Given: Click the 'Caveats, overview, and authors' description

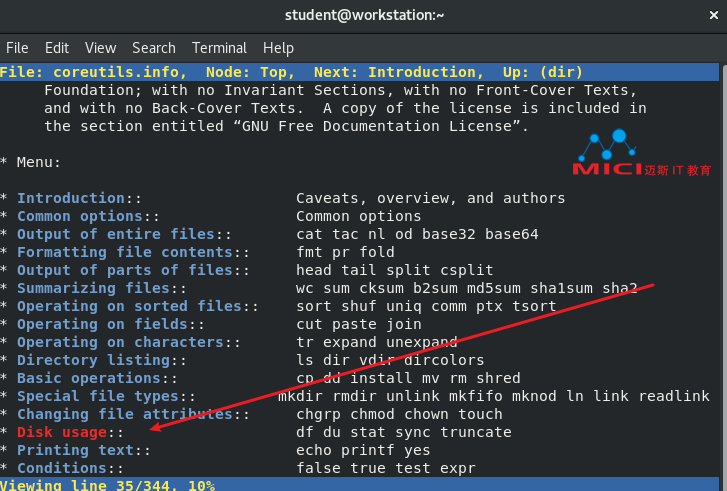Looking at the screenshot, I should coord(431,198).
